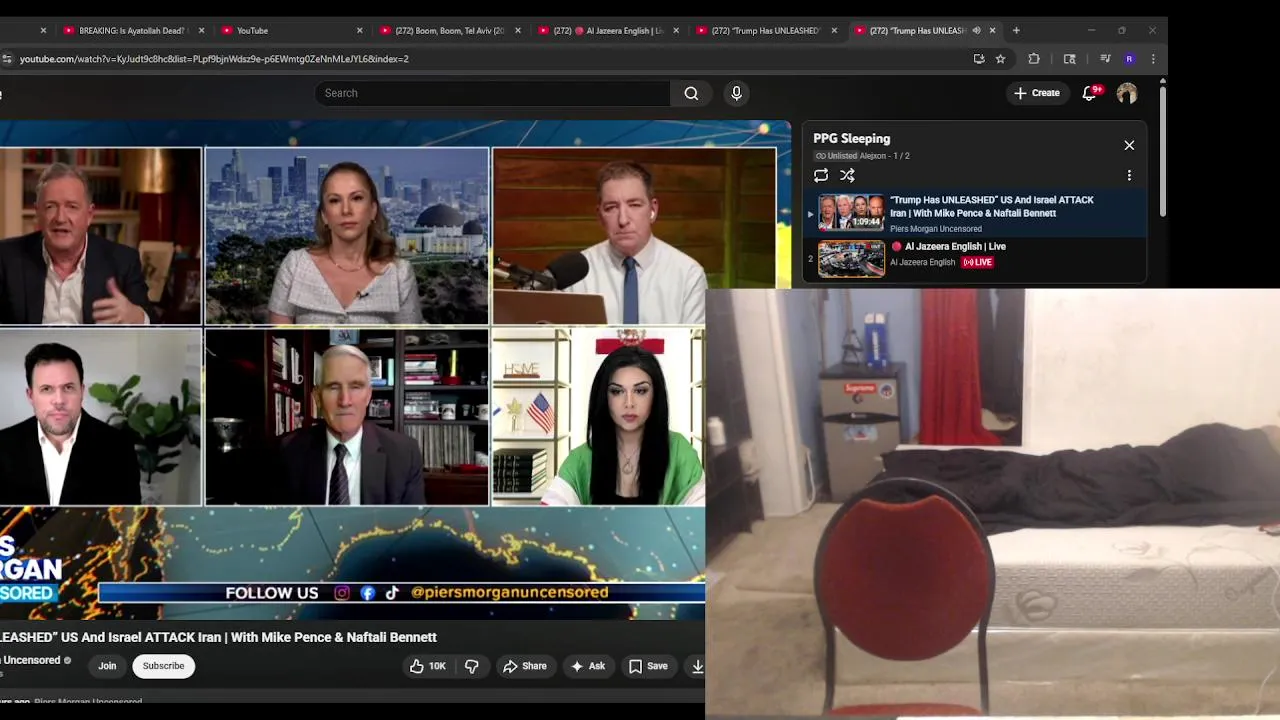Like the video with 10K likes

coord(427,666)
